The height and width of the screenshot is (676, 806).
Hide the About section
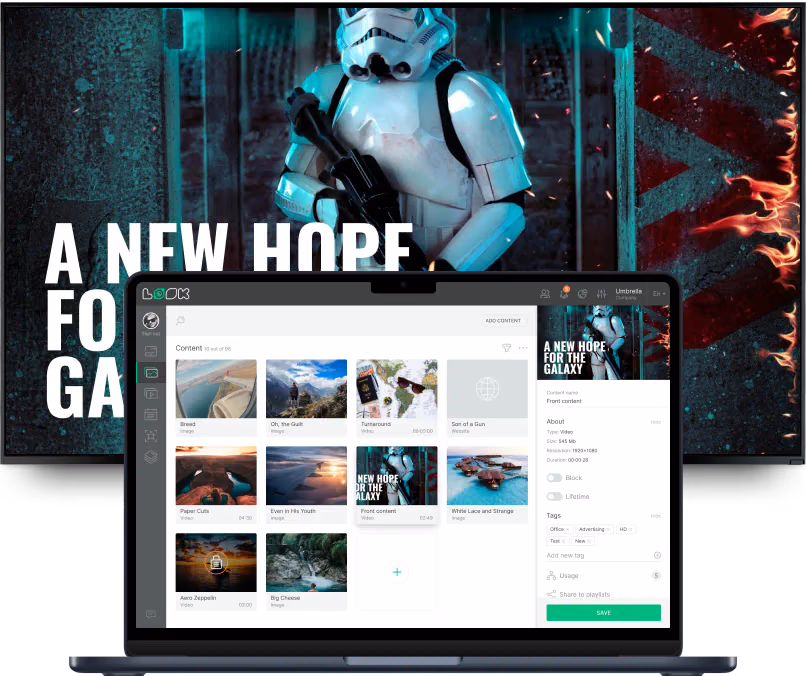pyautogui.click(x=655, y=422)
